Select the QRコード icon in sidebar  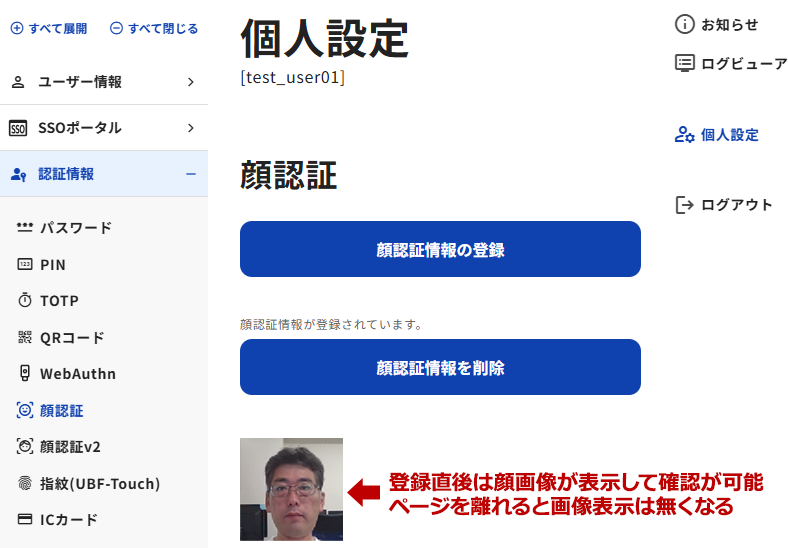25,338
